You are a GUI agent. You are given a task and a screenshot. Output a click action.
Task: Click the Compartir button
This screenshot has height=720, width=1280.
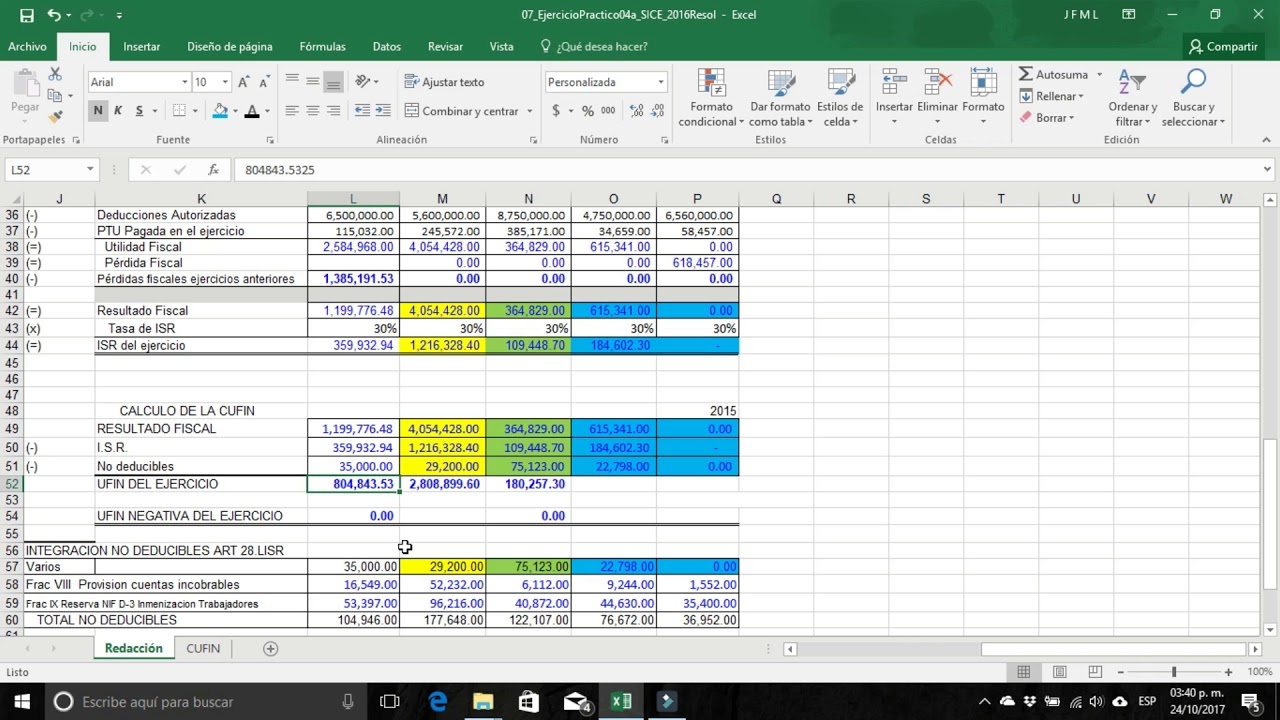tap(1223, 46)
